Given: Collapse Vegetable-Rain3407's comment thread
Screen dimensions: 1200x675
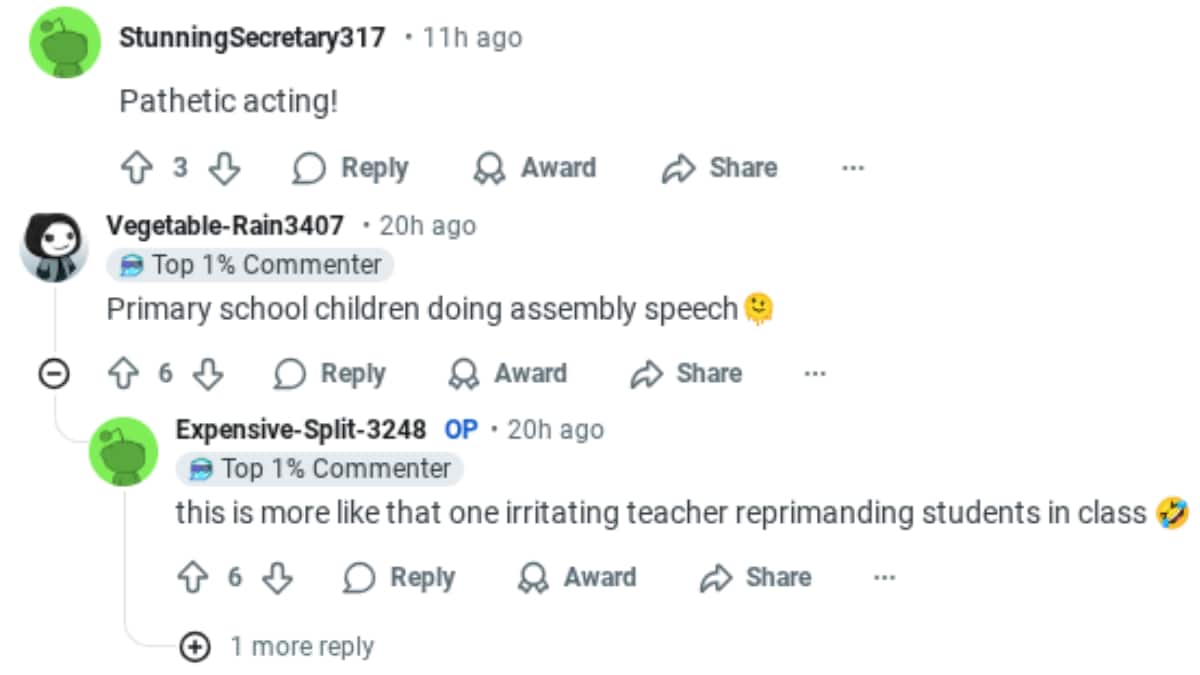Looking at the screenshot, I should tap(53, 374).
